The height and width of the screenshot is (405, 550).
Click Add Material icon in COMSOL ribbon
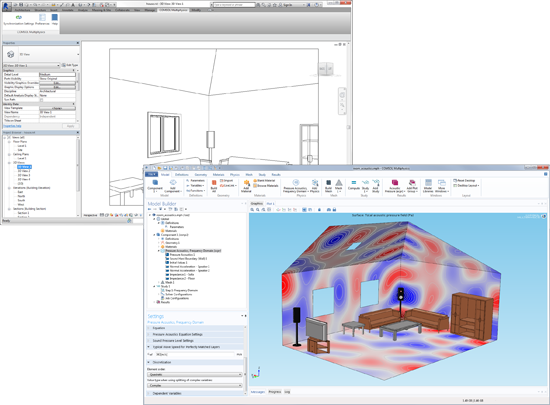point(247,183)
